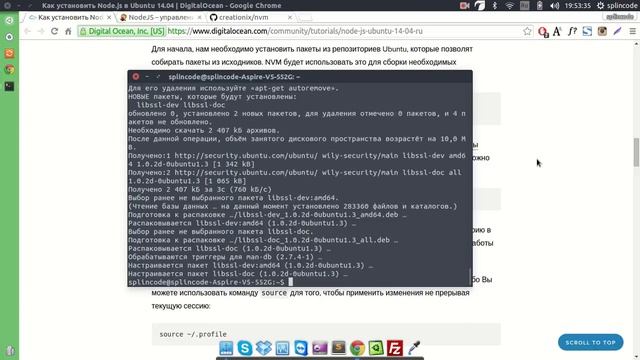The width and height of the screenshot is (640, 360).
Task: Open the sound volume indicator
Action: click(x=554, y=6)
